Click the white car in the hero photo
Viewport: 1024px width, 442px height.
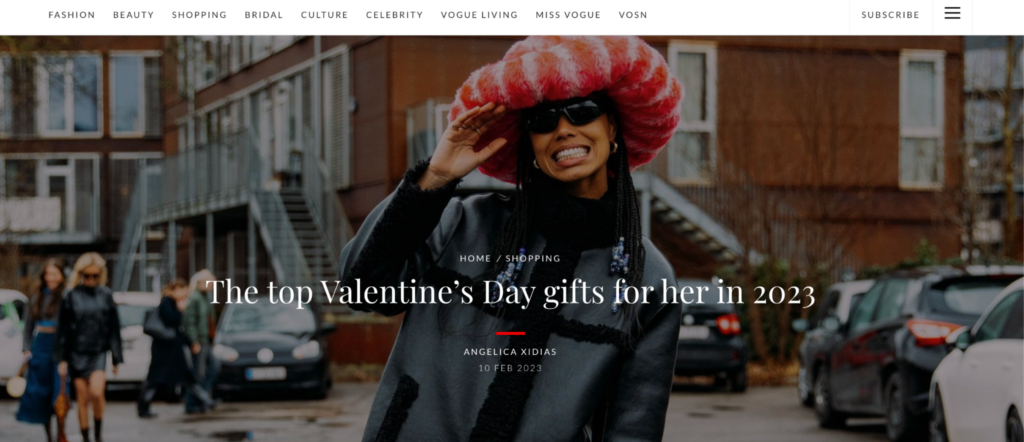coord(978,366)
